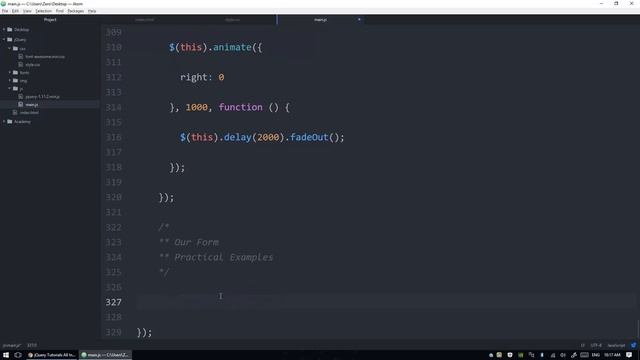Select the main.js editor tab
Viewport: 640px width, 360px height.
pyautogui.click(x=320, y=20)
